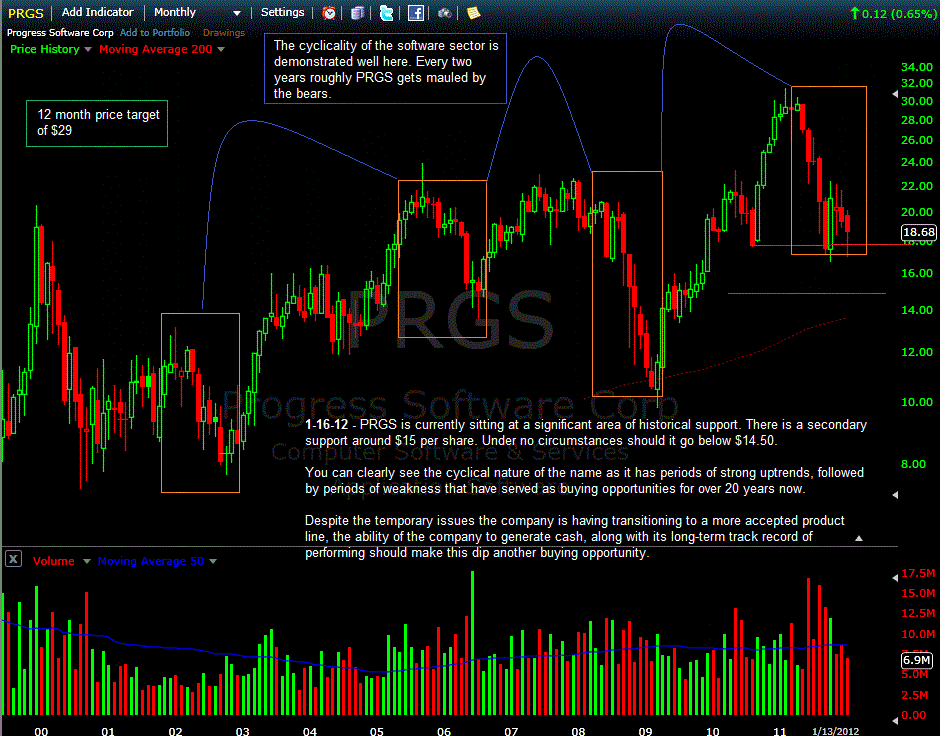Click the arrow beside 17.5M volume scale
Screen dimensions: 940x736
895,578
